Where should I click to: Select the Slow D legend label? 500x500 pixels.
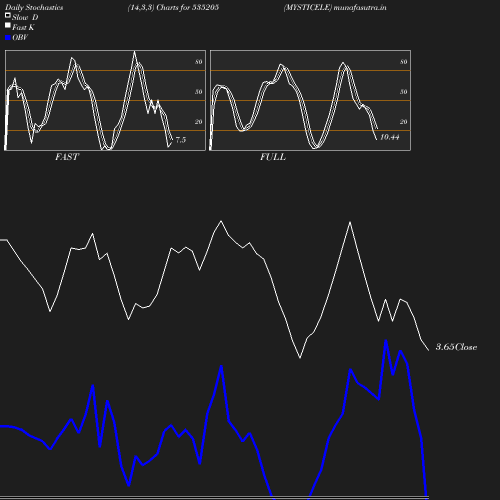25,17
